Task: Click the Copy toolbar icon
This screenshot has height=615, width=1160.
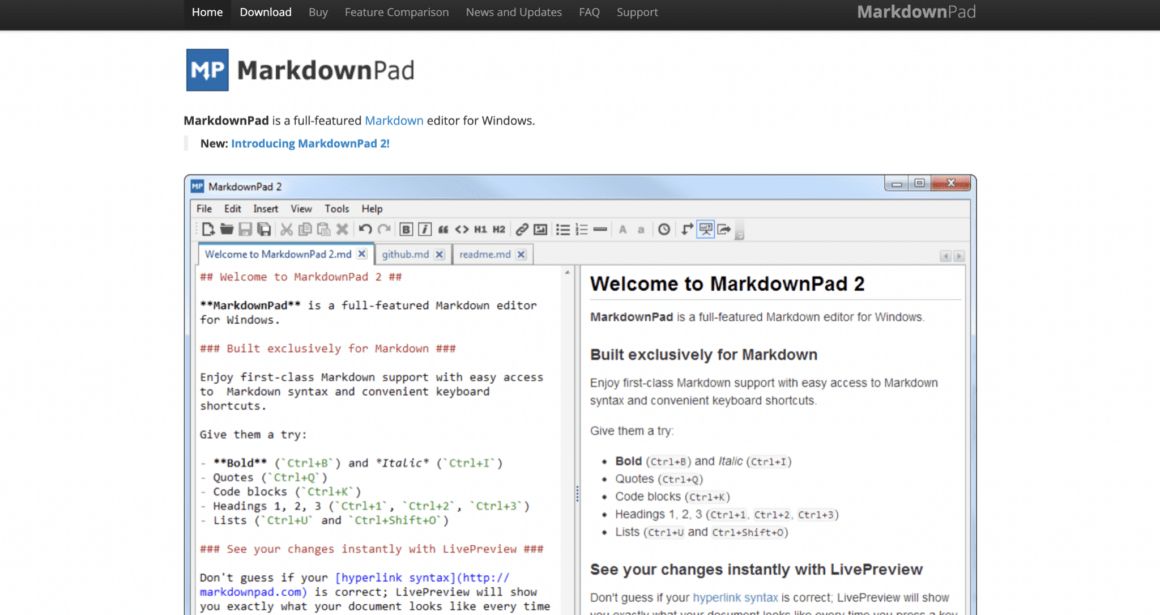Action: [x=305, y=229]
